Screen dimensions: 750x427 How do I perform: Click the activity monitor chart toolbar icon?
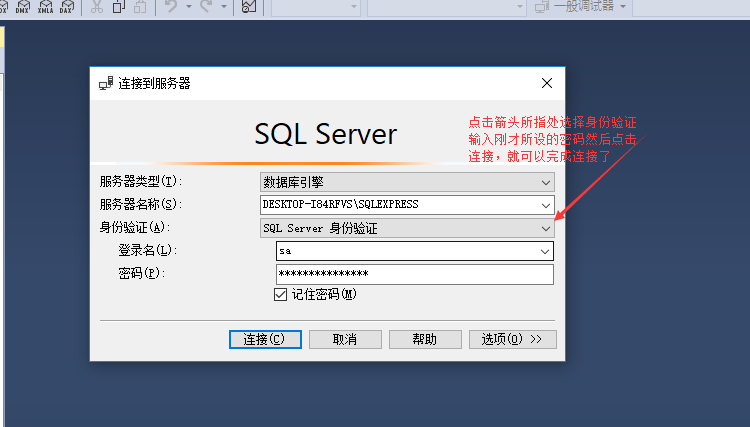(x=249, y=6)
